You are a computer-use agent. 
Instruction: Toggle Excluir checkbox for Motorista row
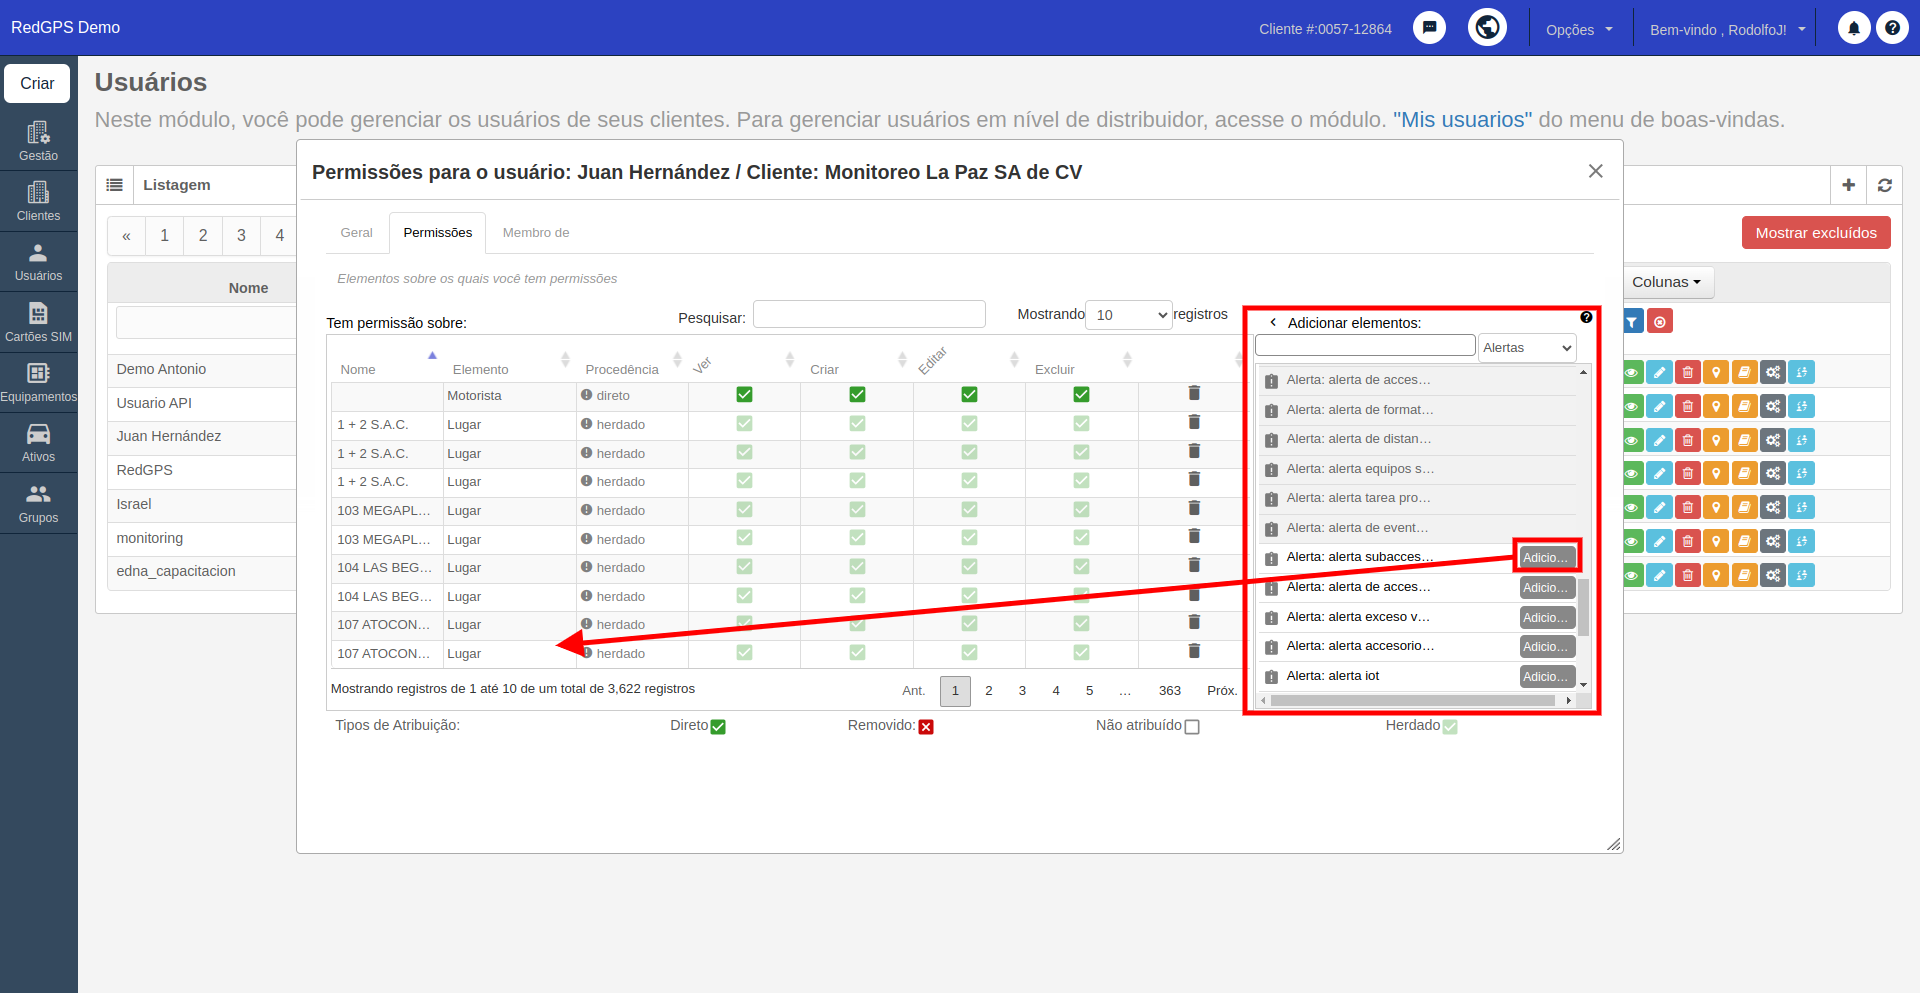(1081, 394)
